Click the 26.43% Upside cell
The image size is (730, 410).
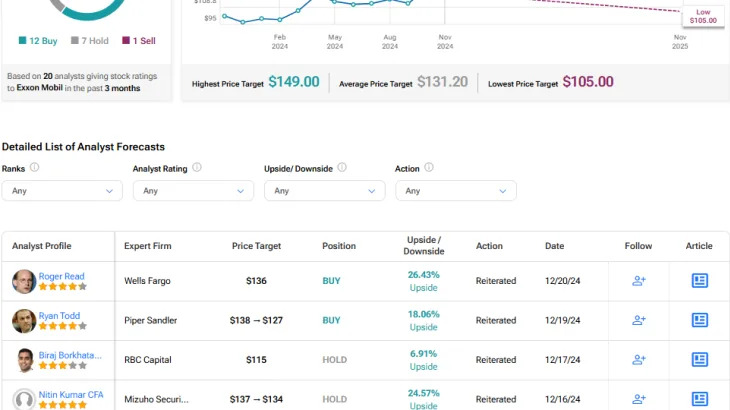[424, 281]
